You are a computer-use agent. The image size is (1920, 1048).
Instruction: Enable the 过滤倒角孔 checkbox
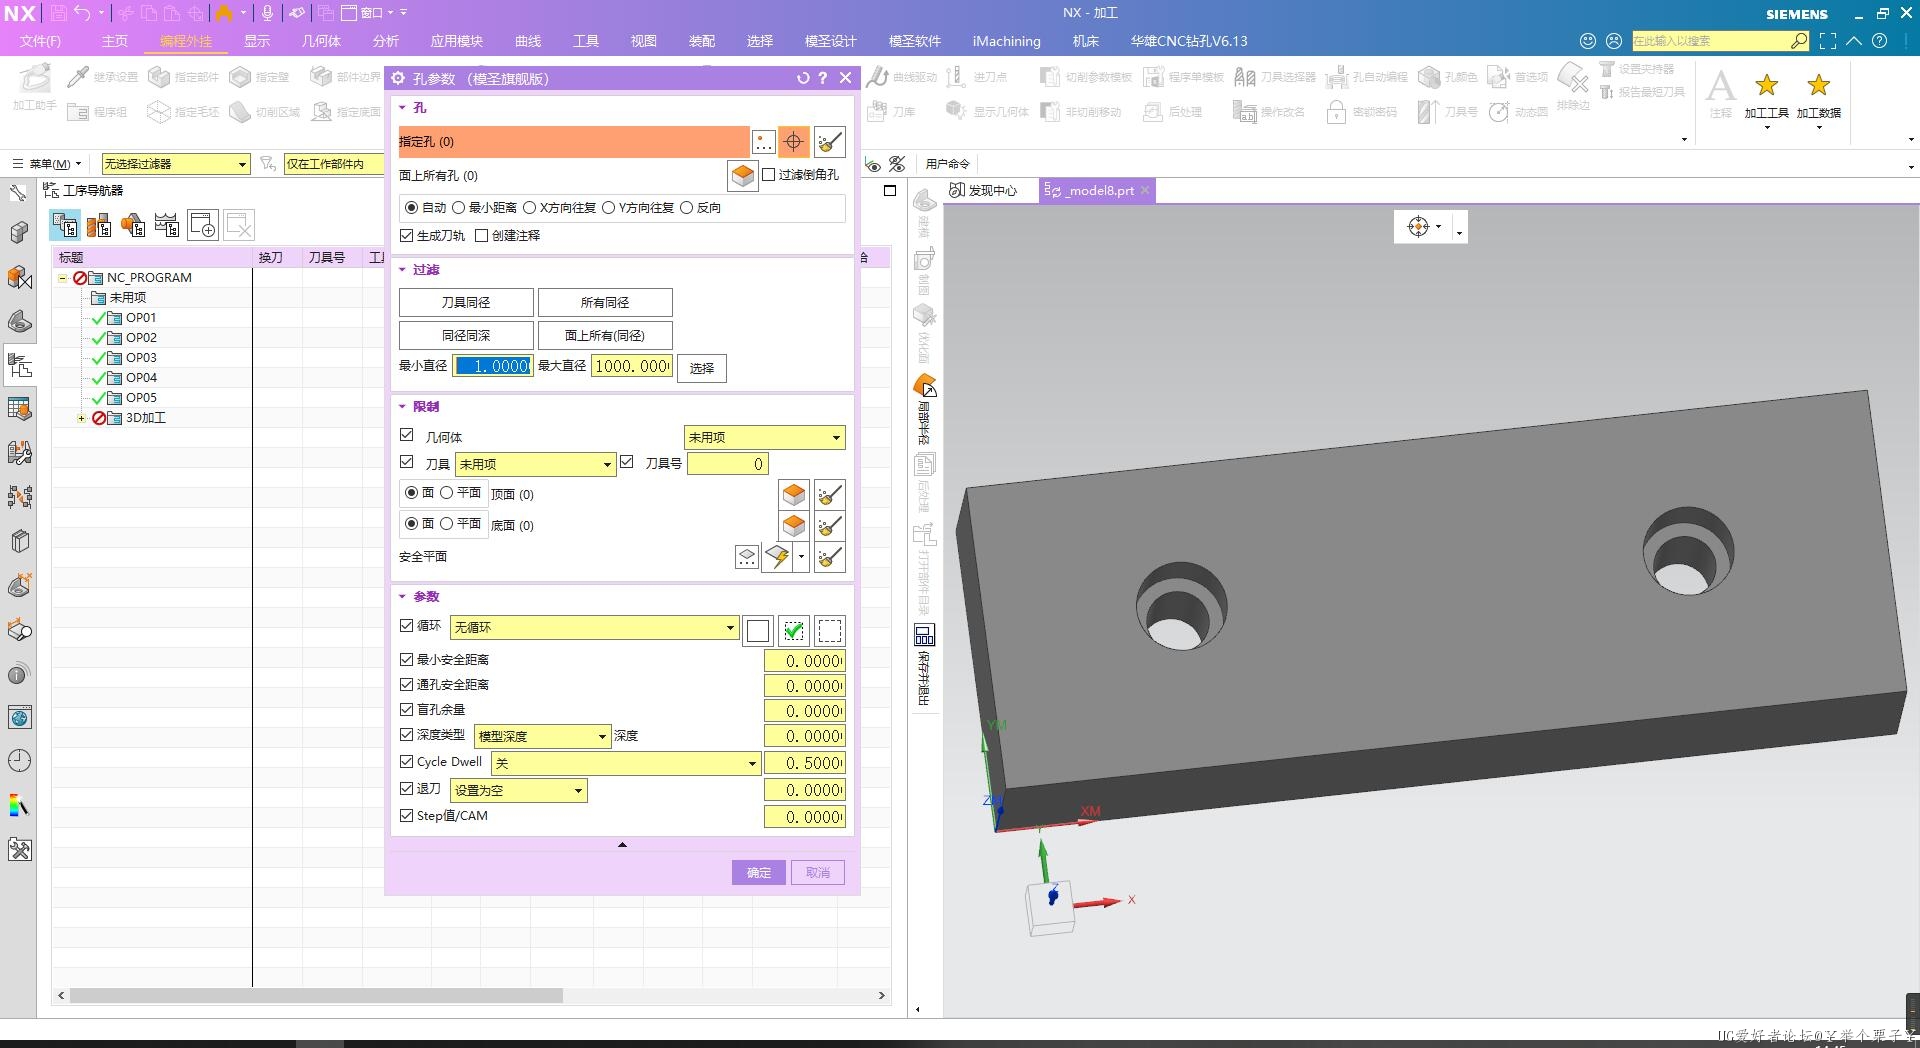tap(769, 174)
